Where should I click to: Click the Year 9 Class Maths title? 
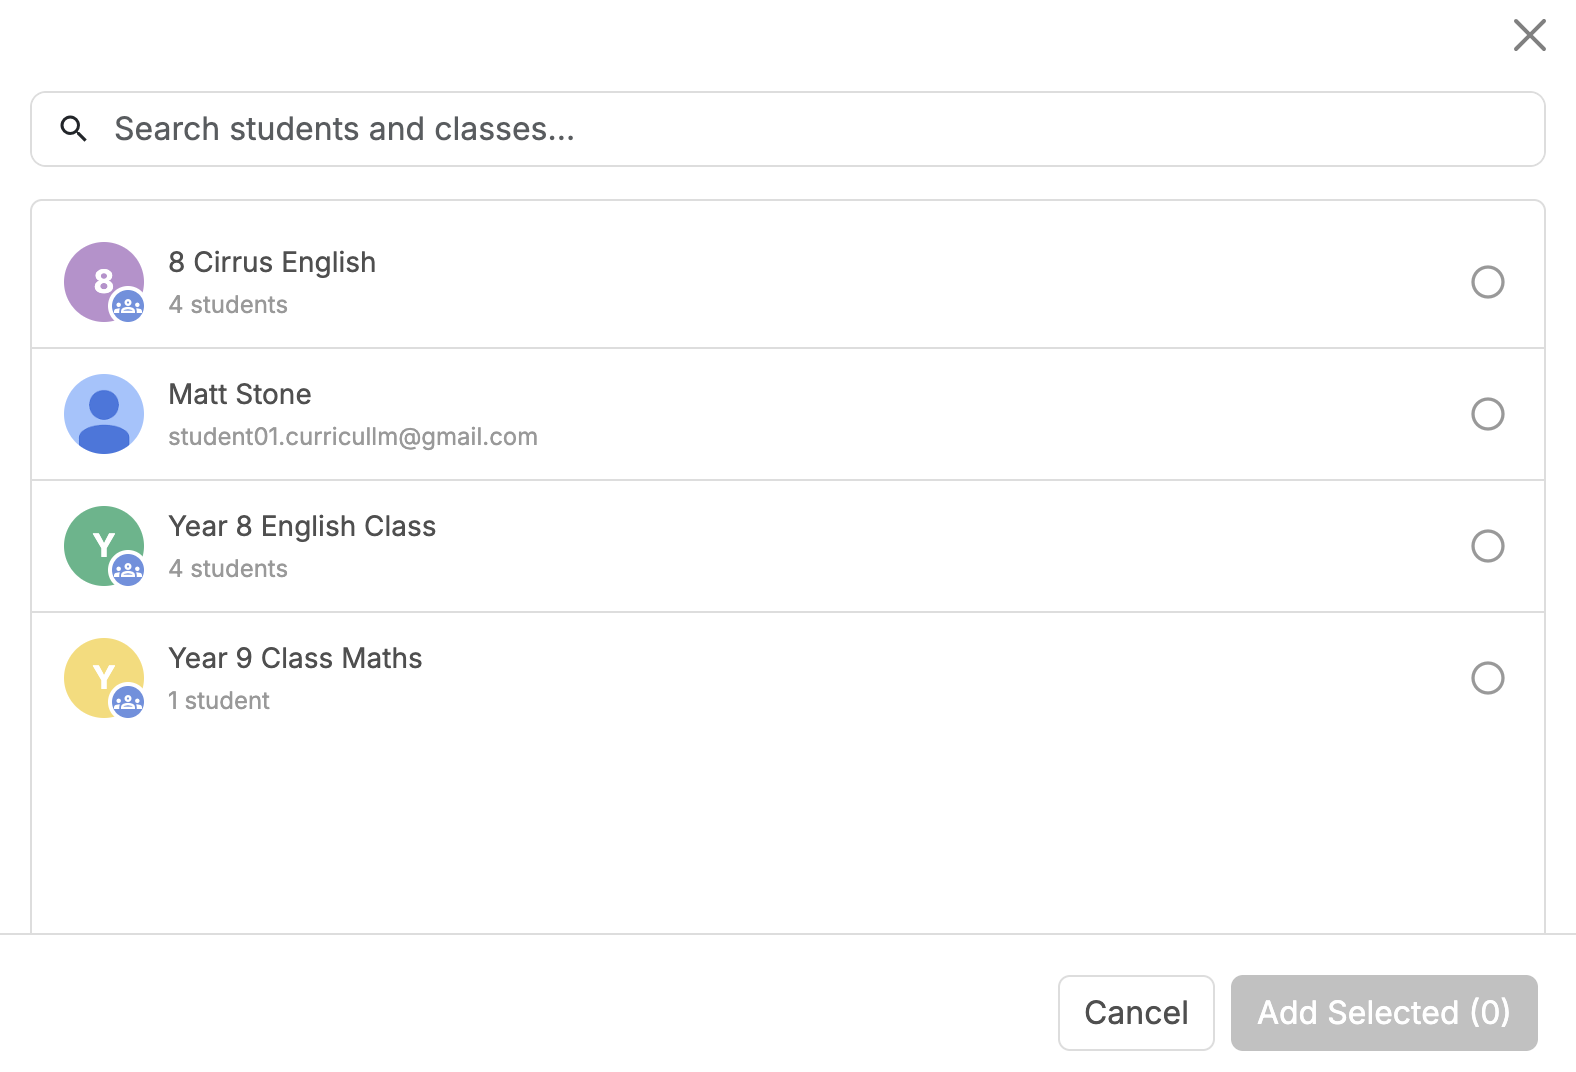(x=295, y=658)
